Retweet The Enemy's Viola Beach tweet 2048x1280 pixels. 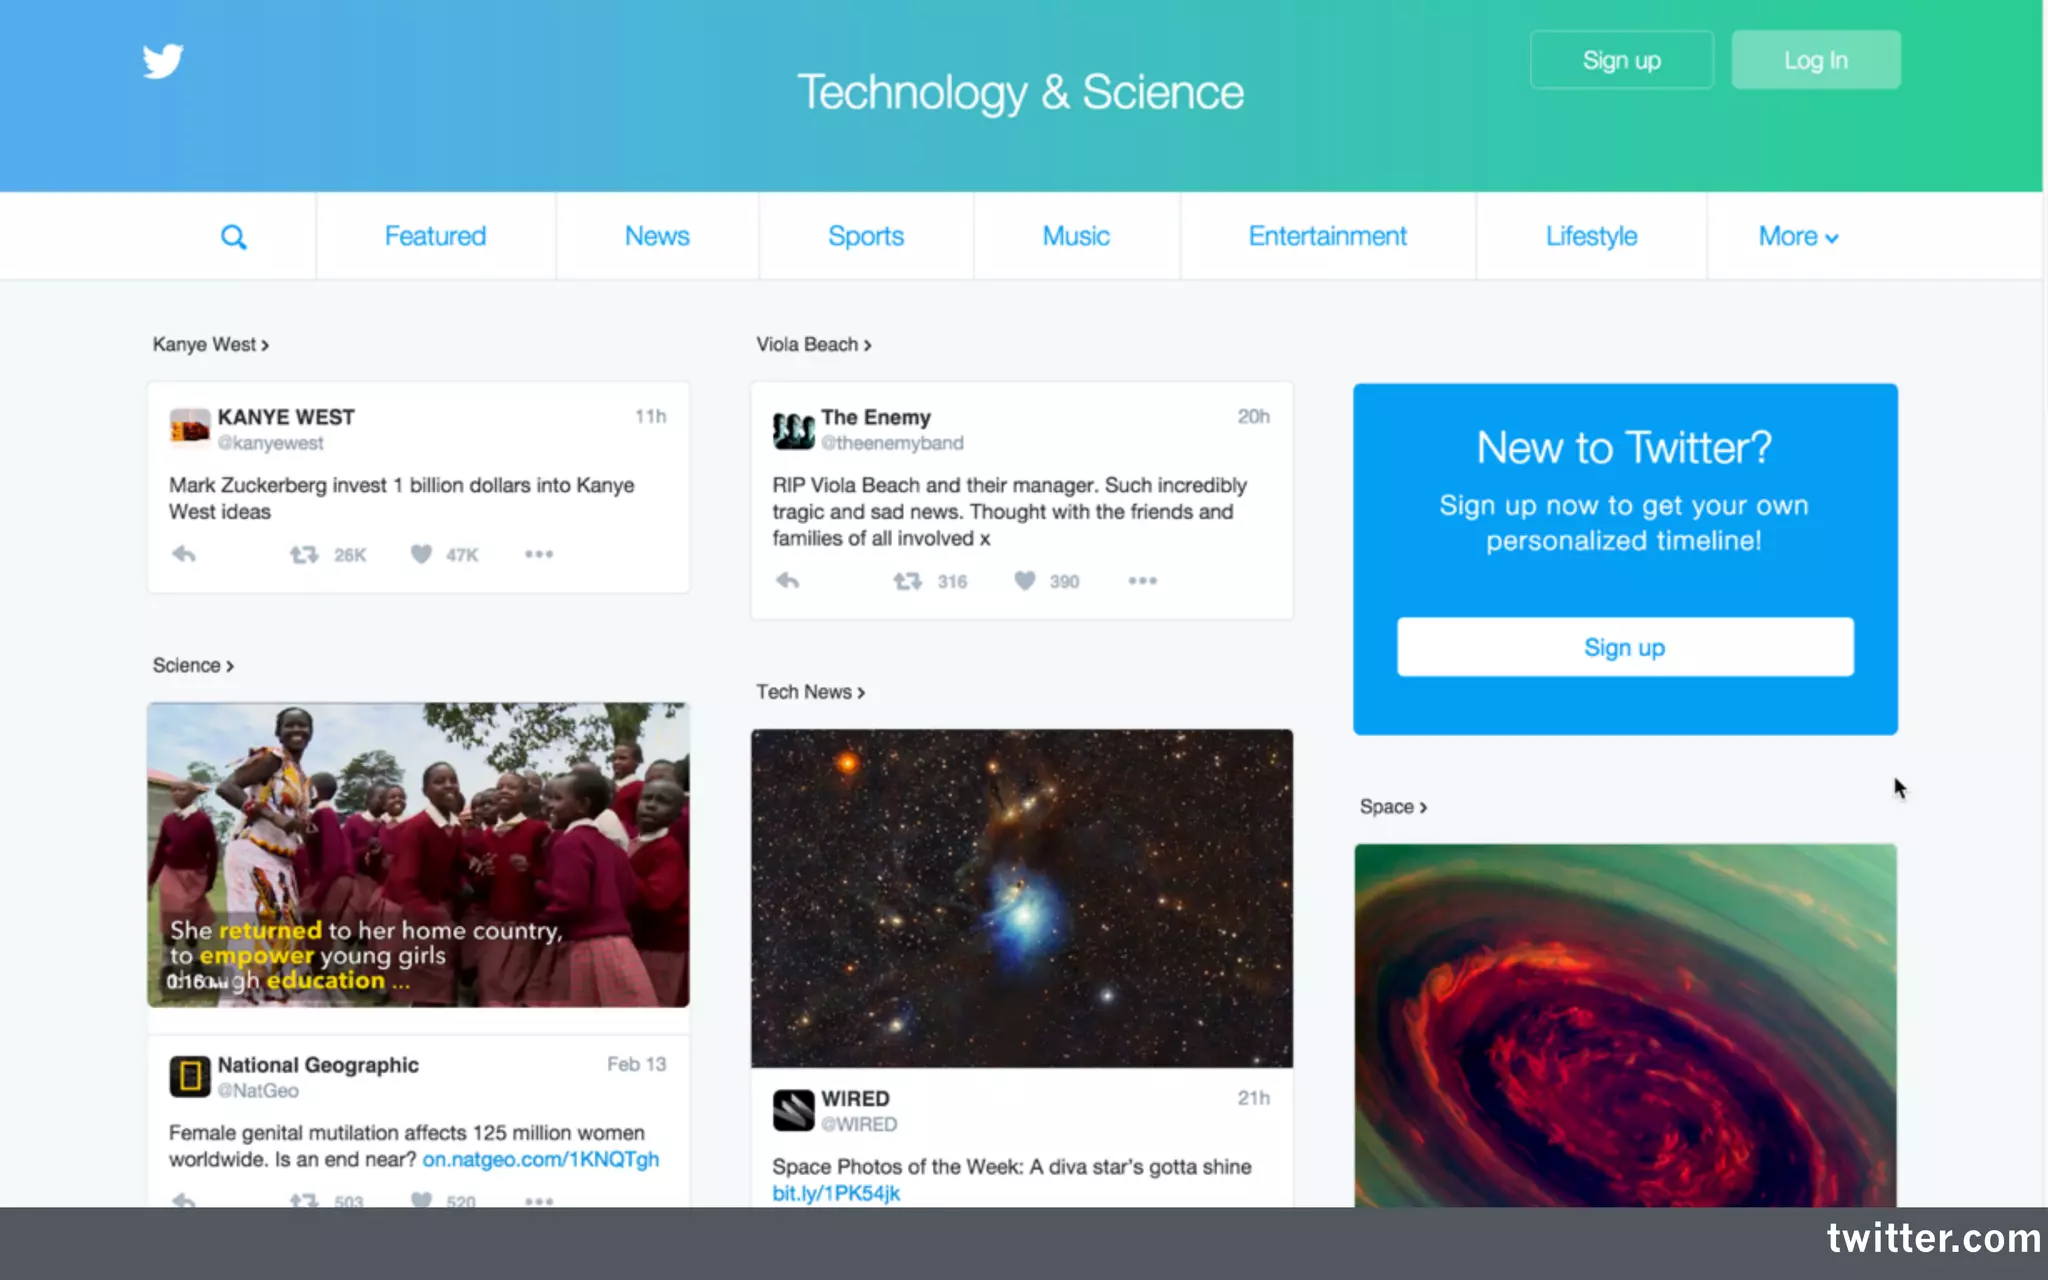pos(907,581)
